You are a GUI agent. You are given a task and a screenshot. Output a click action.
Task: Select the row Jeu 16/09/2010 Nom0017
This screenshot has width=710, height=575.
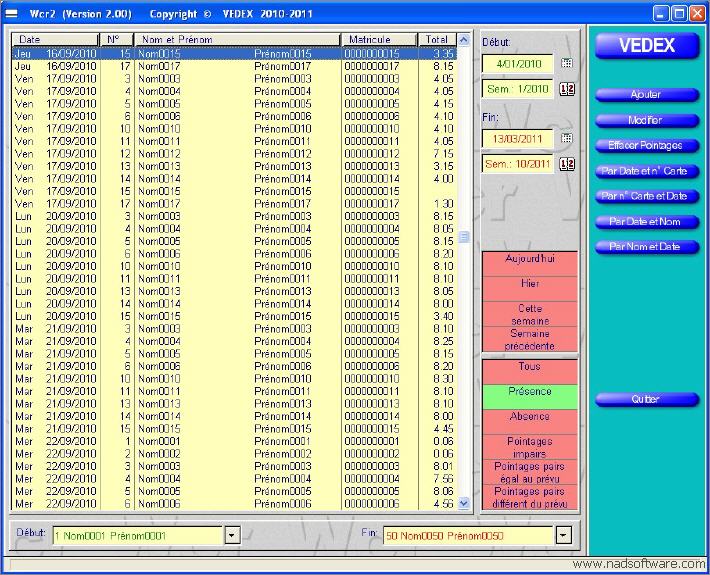point(234,66)
